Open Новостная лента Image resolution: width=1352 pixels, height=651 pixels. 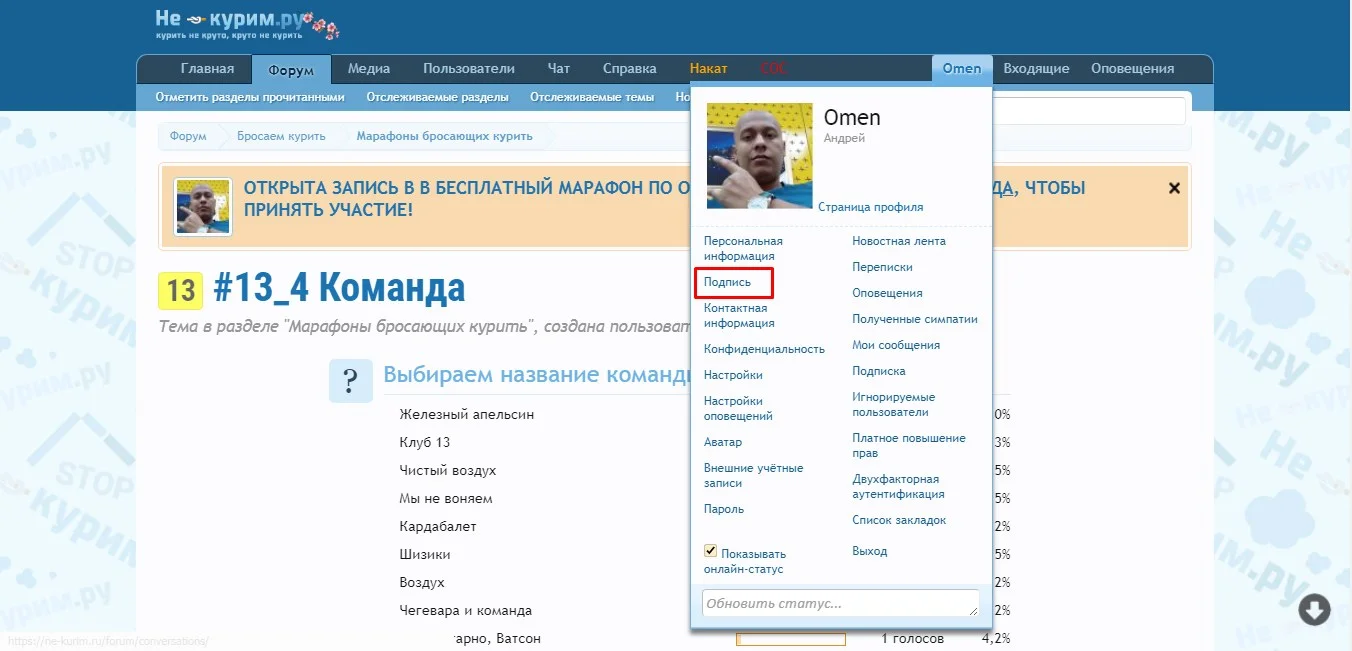pos(899,241)
